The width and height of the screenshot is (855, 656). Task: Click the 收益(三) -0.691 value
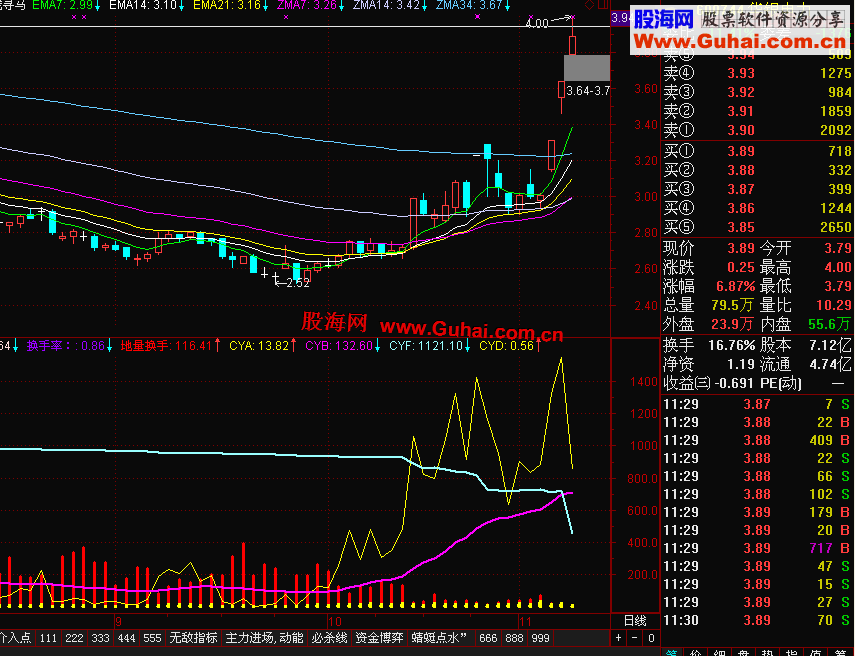pyautogui.click(x=736, y=383)
